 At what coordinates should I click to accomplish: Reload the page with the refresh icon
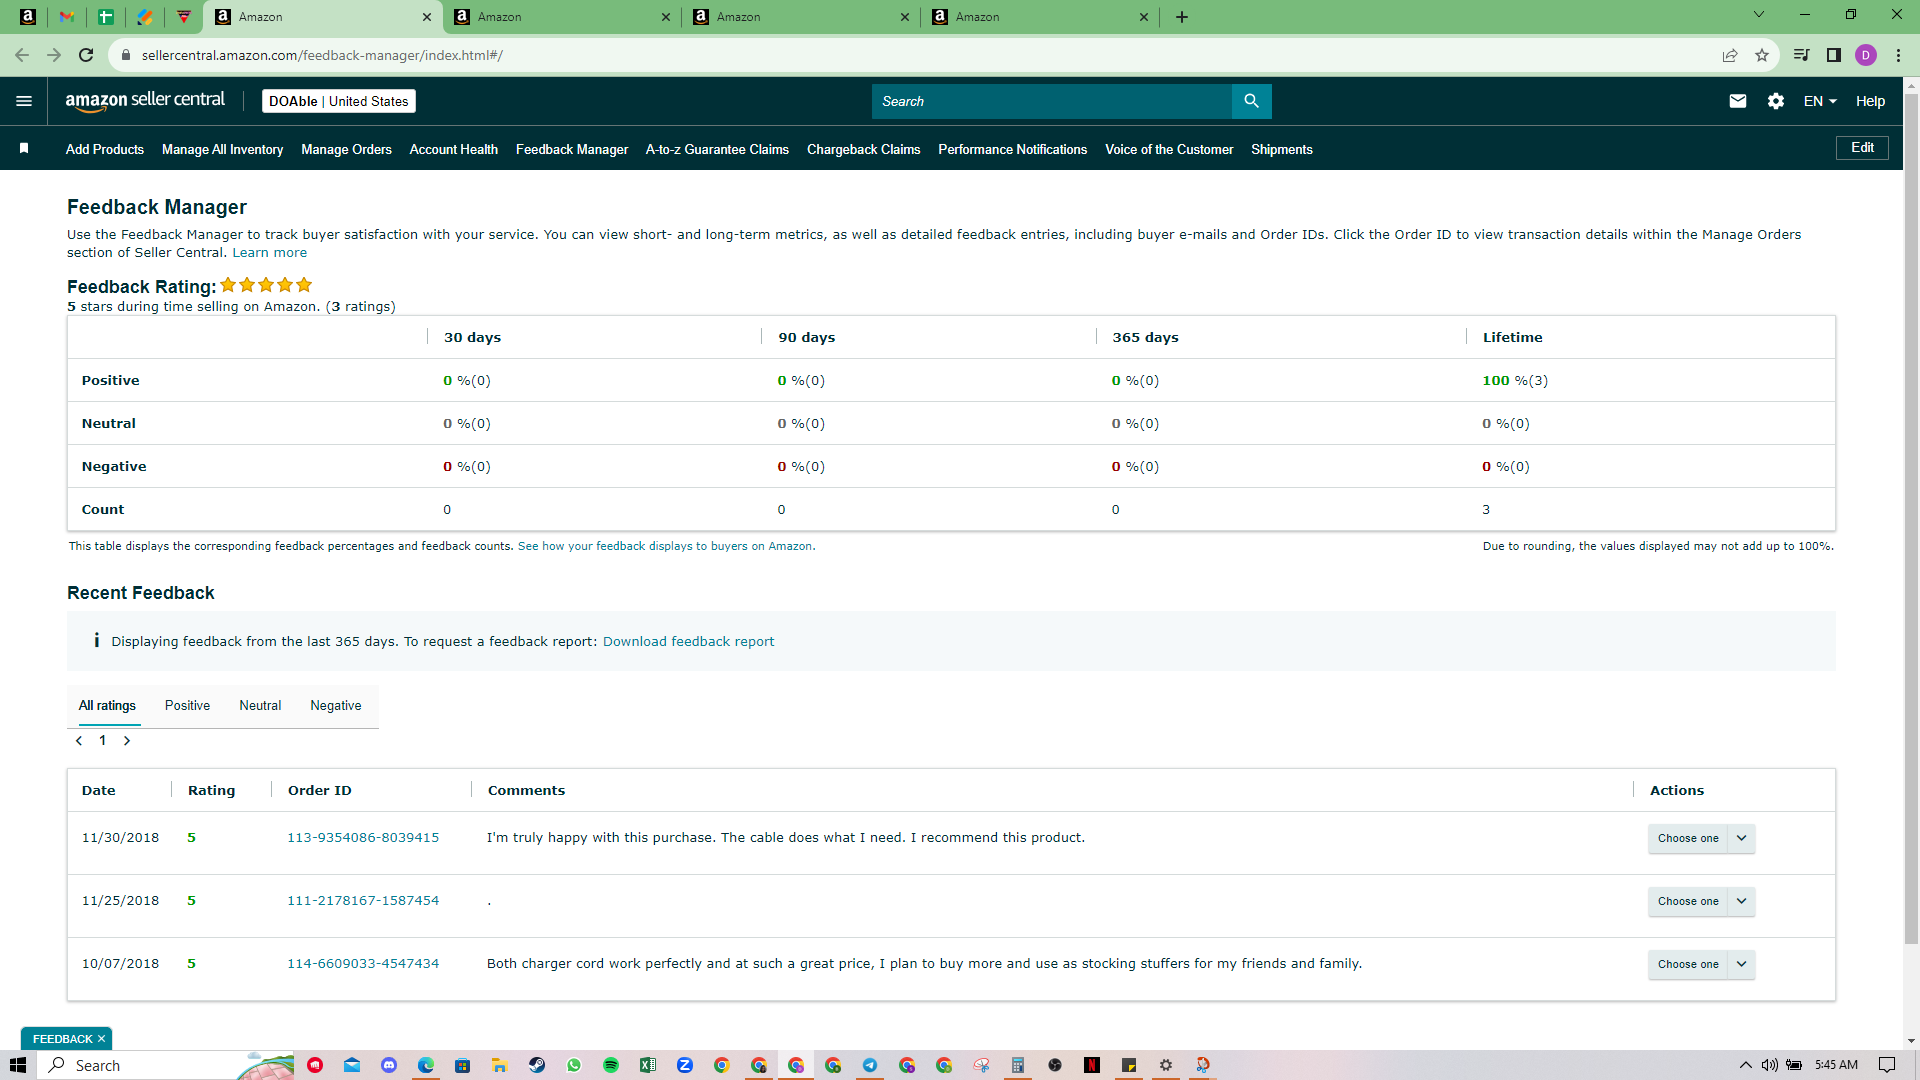87,55
